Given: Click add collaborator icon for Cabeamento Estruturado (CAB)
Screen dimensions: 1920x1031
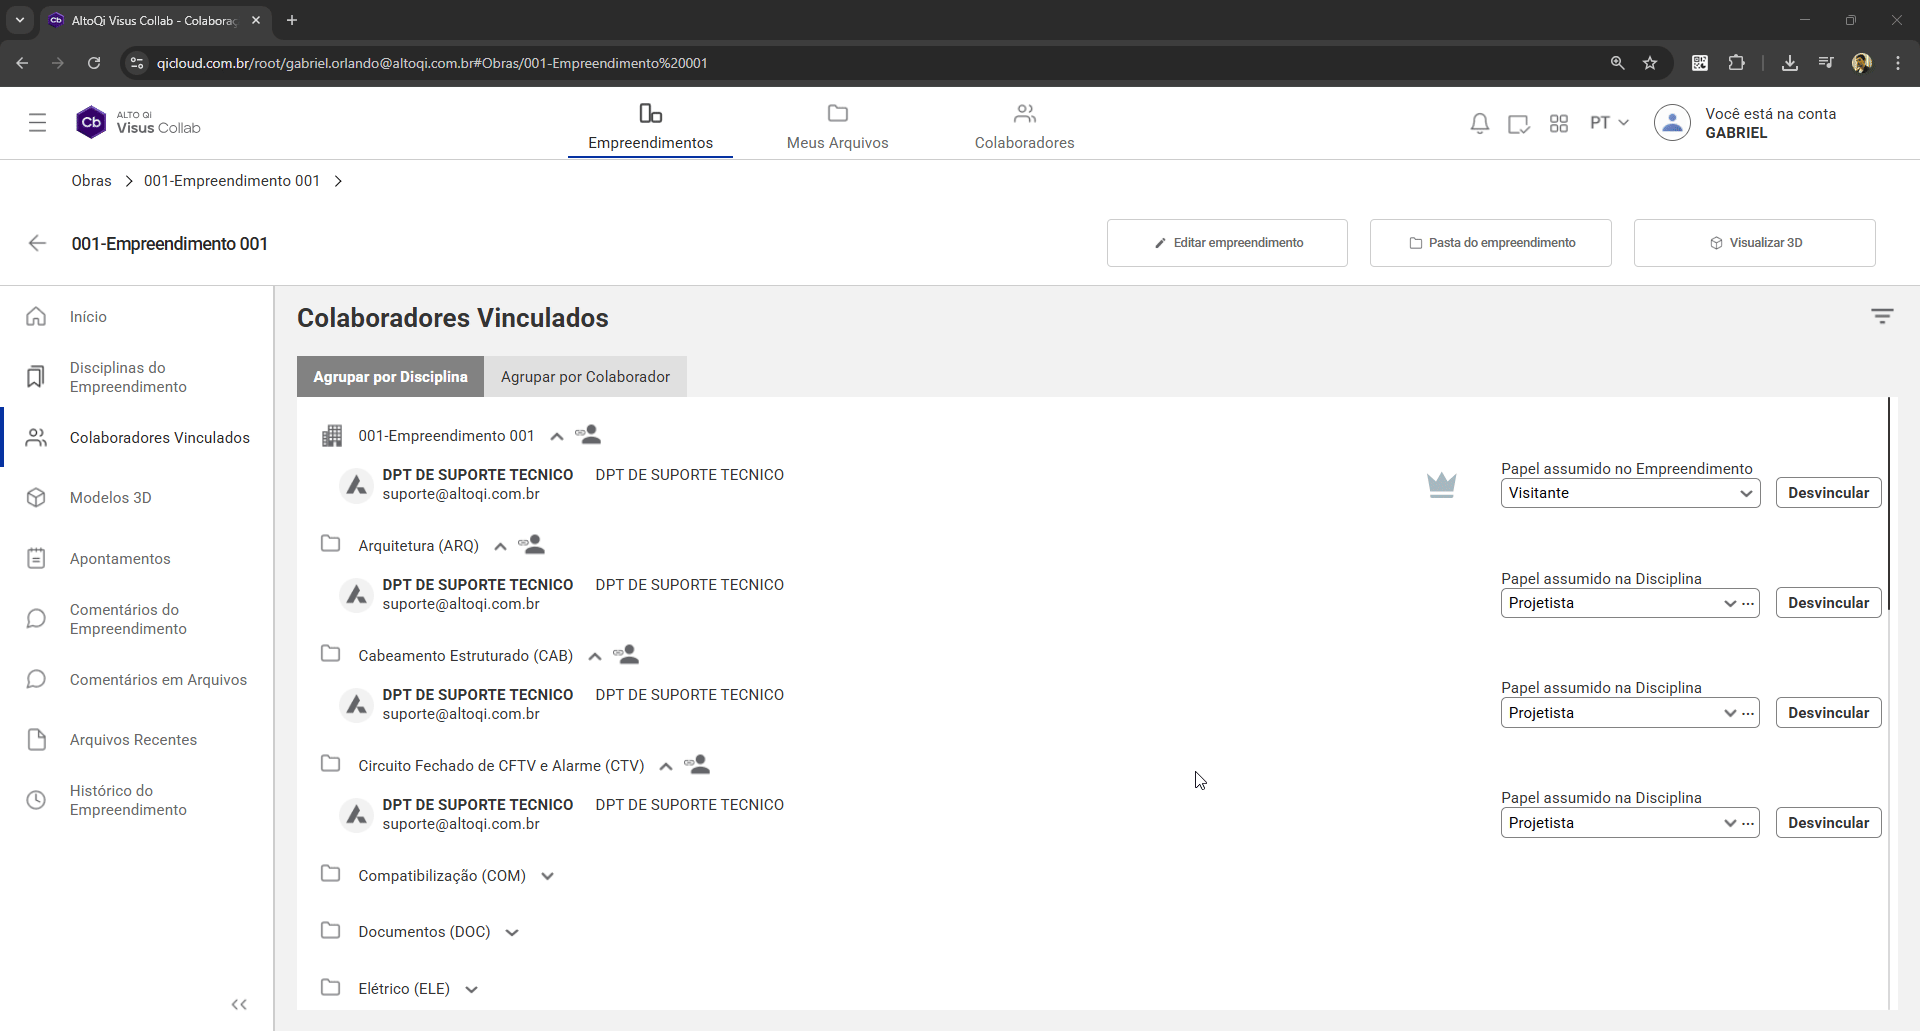Looking at the screenshot, I should click(x=627, y=655).
